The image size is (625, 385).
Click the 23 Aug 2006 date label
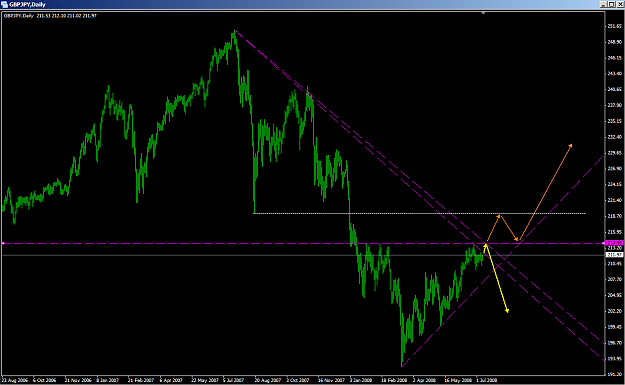(x=15, y=380)
